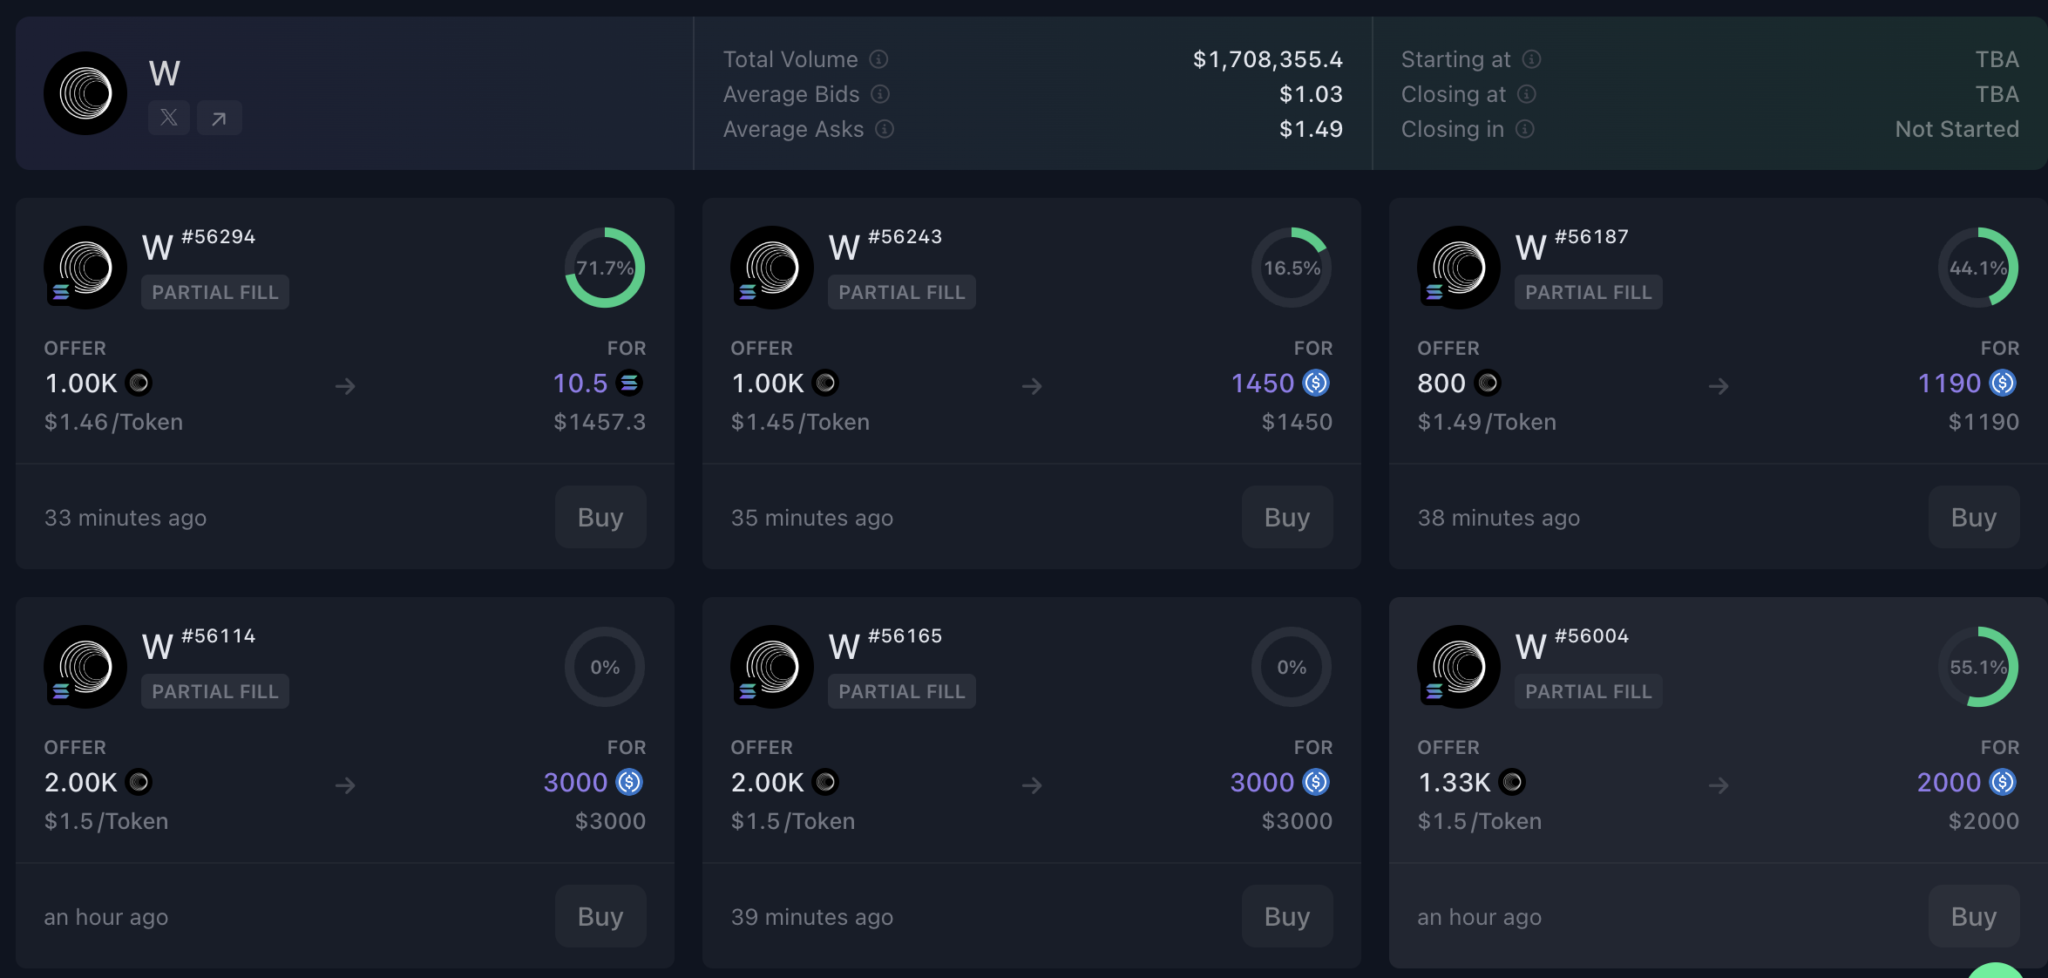Click the Average Asks info icon
Viewport: 2048px width, 978px height.
click(885, 129)
